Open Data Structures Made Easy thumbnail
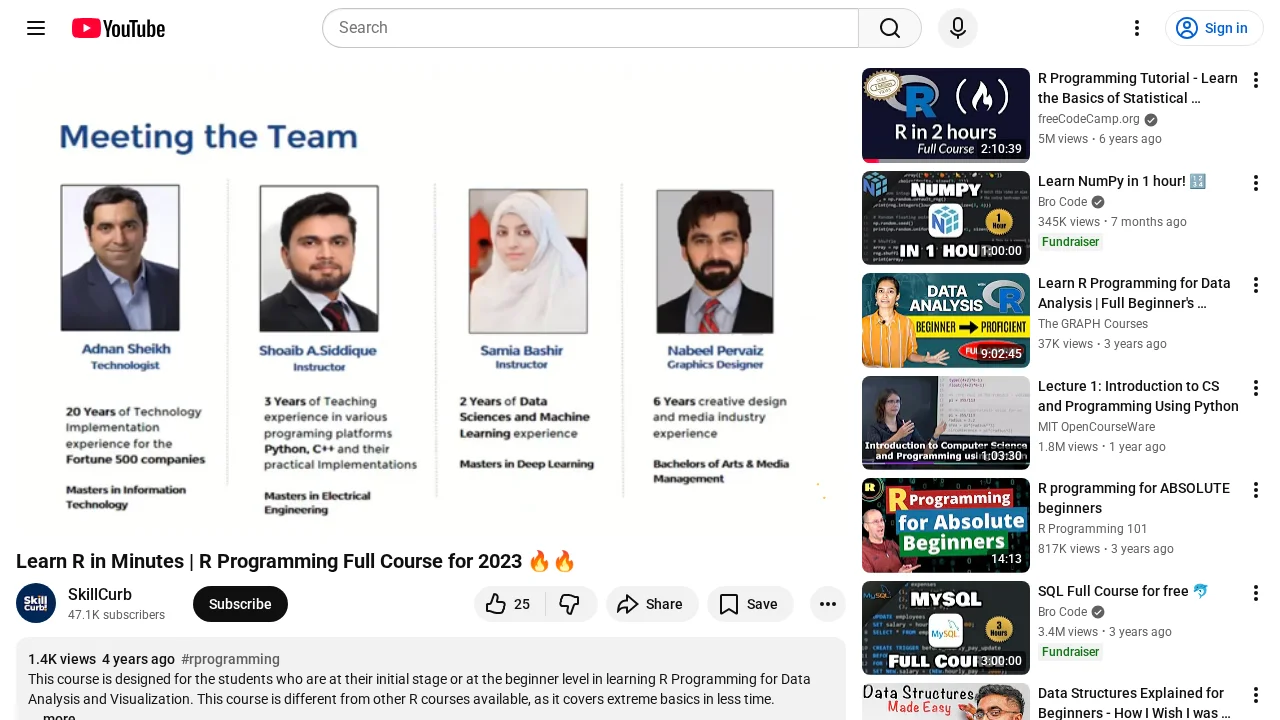Image resolution: width=1280 pixels, height=720 pixels. click(x=946, y=702)
